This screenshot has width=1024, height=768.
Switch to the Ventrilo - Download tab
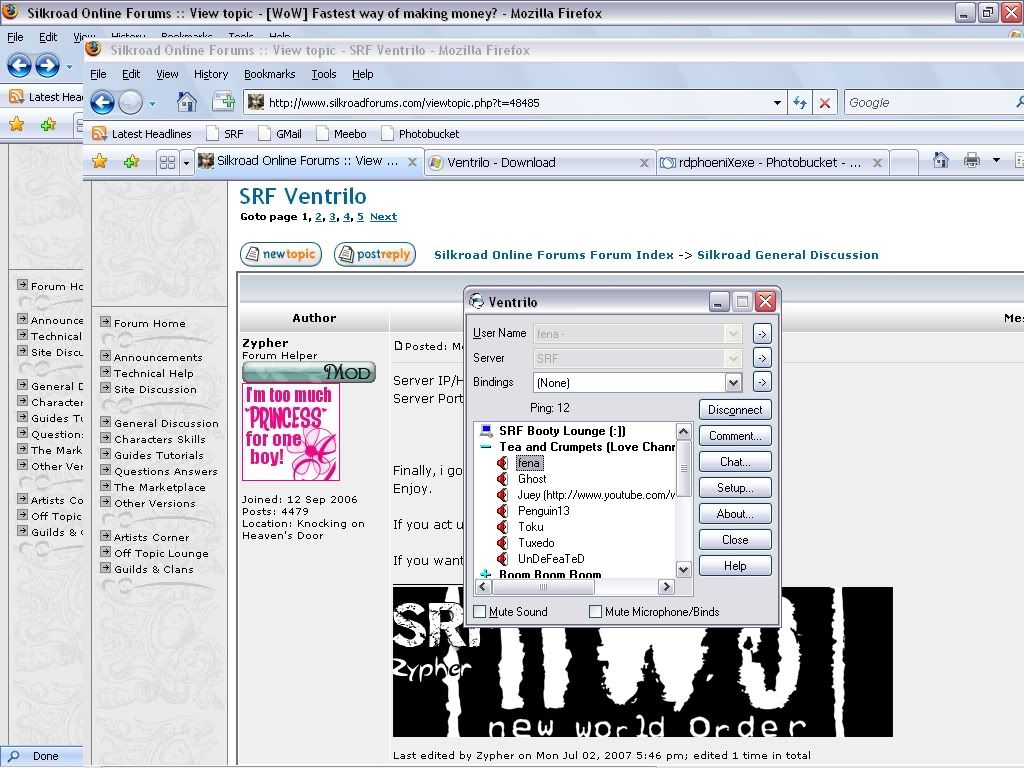tap(539, 163)
